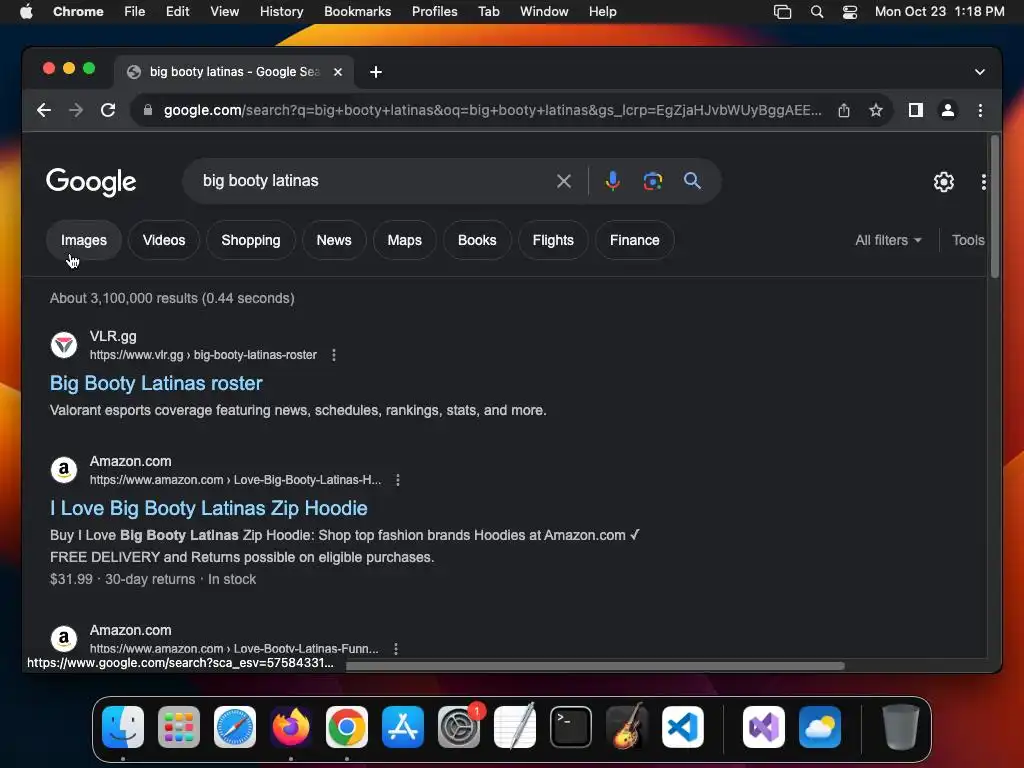
Task: Launch Firefox from the Dock
Action: [x=291, y=727]
